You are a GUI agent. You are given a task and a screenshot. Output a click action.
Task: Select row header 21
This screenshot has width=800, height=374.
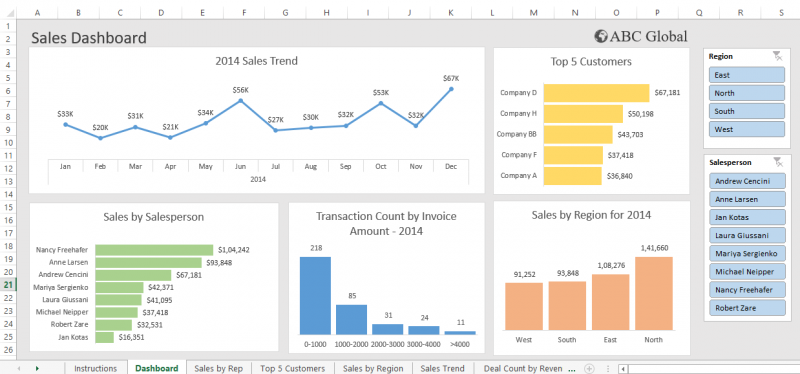(x=8, y=285)
